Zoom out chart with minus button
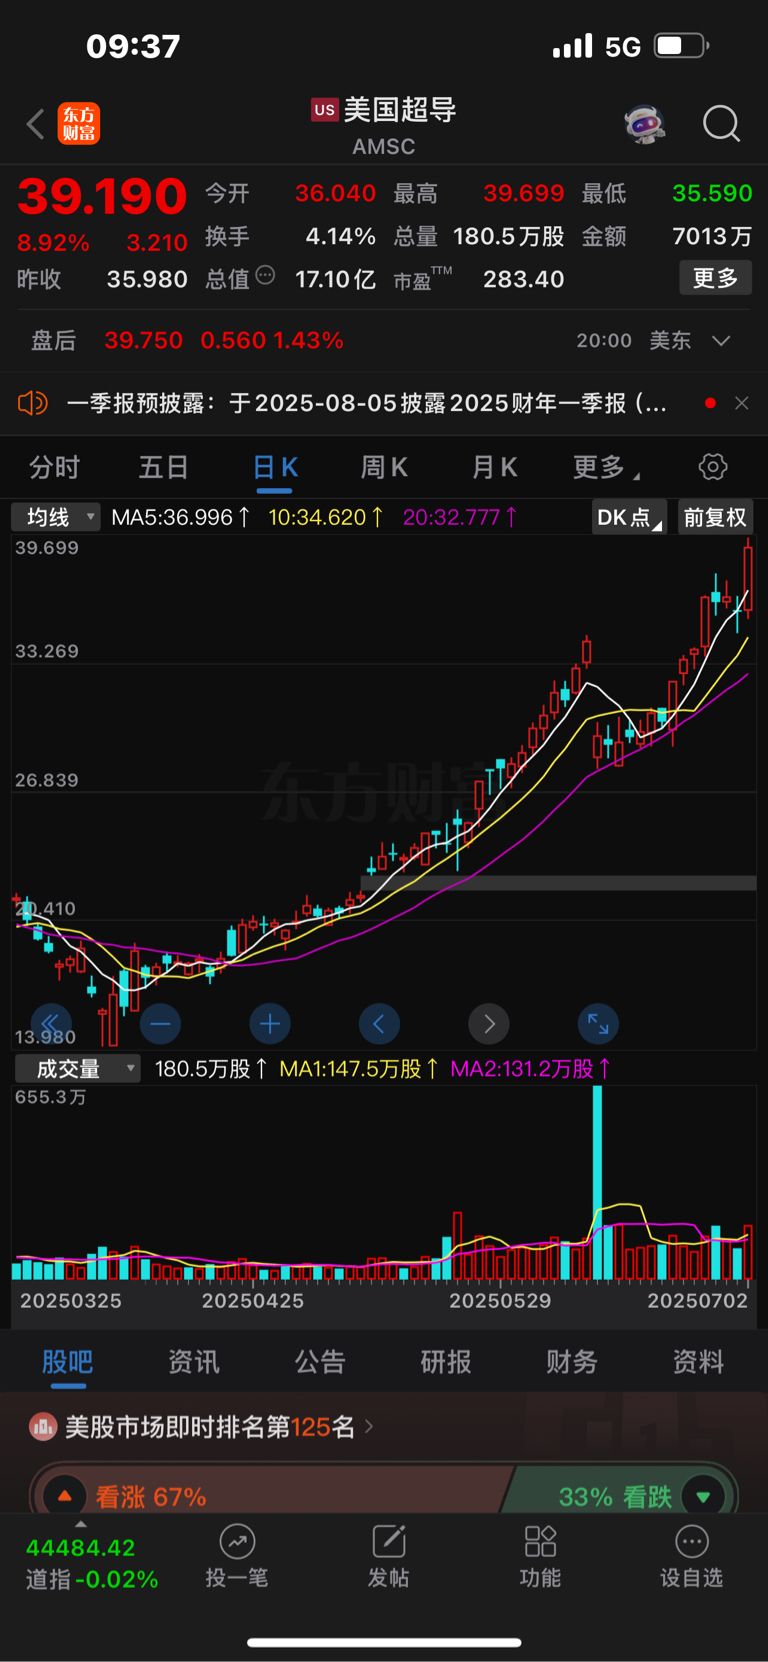 (x=160, y=1023)
